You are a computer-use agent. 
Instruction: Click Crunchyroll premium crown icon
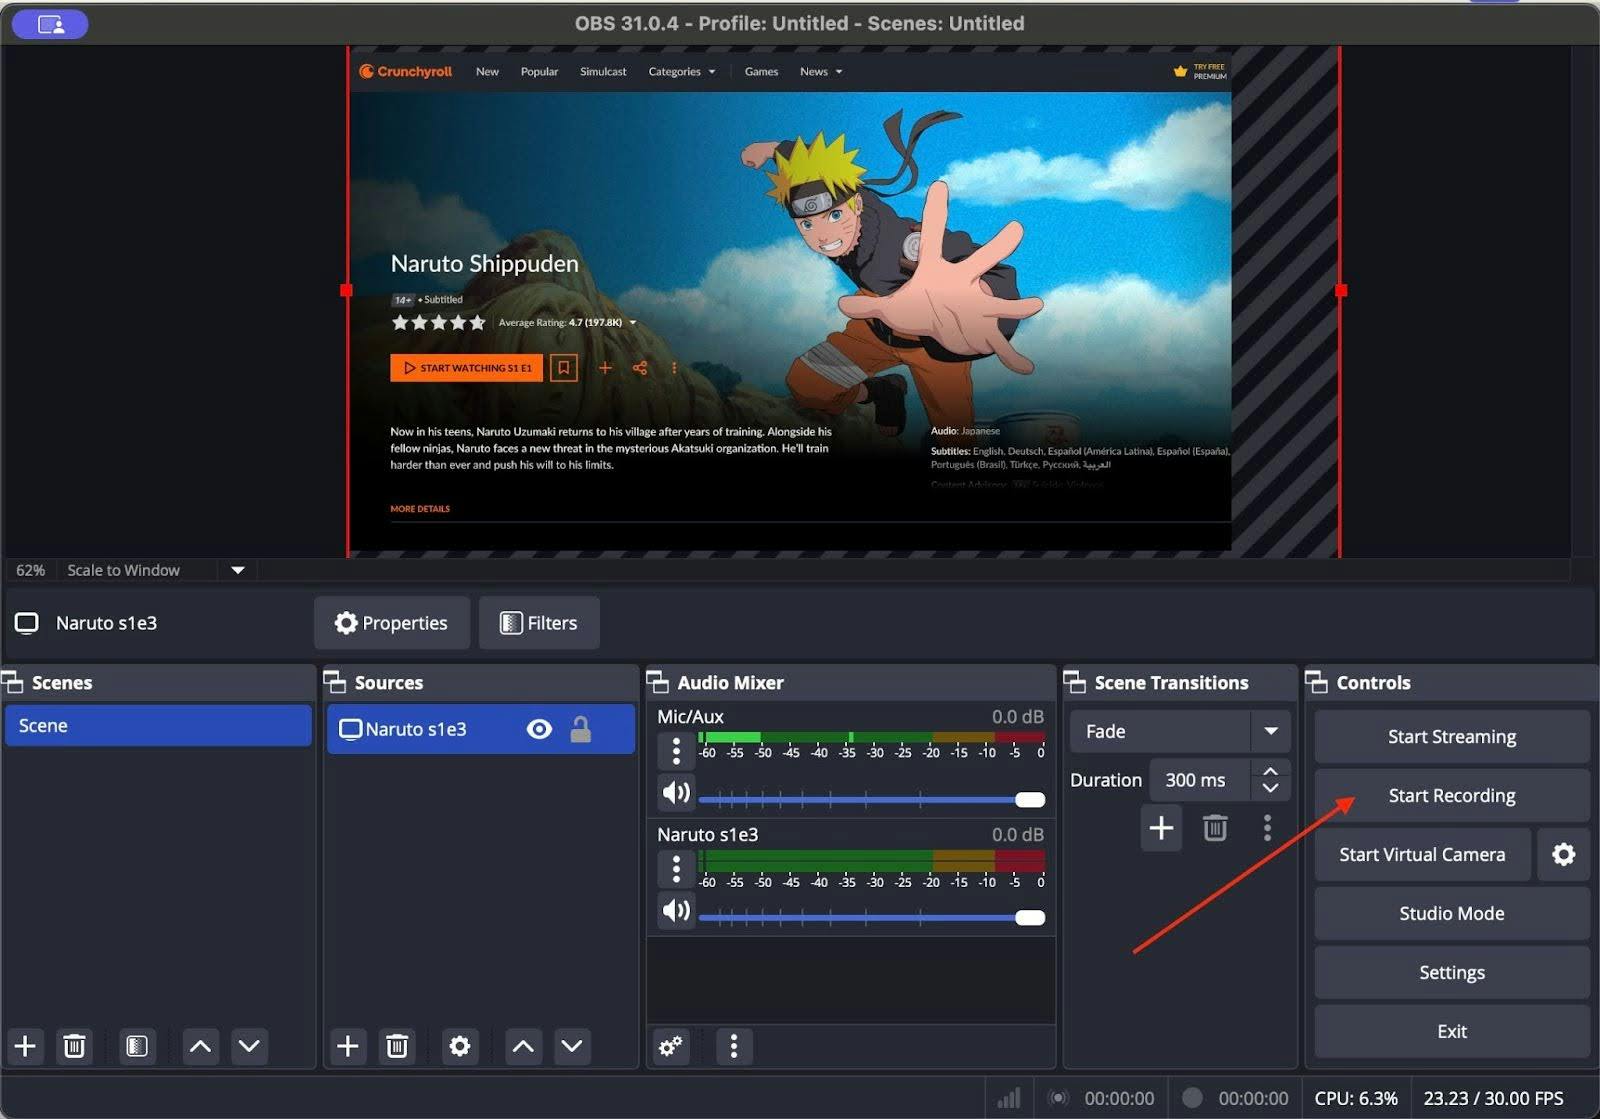pos(1180,72)
